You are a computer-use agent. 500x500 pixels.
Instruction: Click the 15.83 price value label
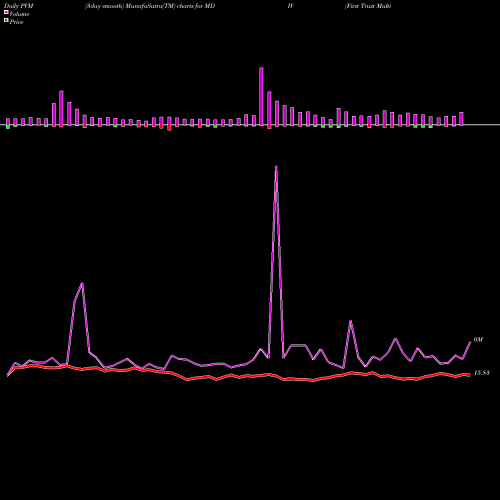tap(481, 373)
